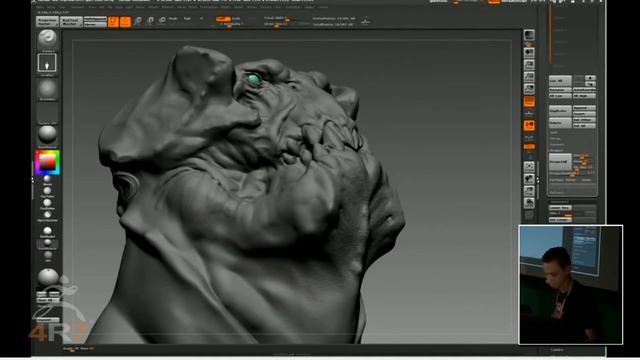Screen dimensions: 640x360
Task: Expand the Merge section in SubTool panel
Action: [555, 139]
